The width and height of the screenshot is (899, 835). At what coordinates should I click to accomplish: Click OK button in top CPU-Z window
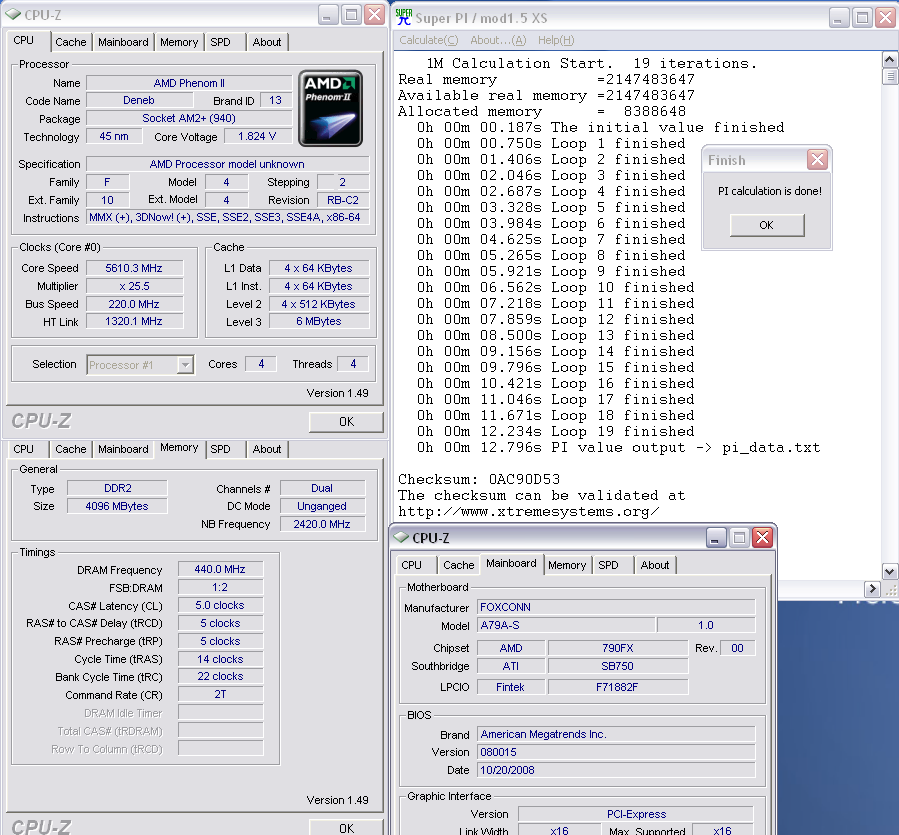click(346, 422)
